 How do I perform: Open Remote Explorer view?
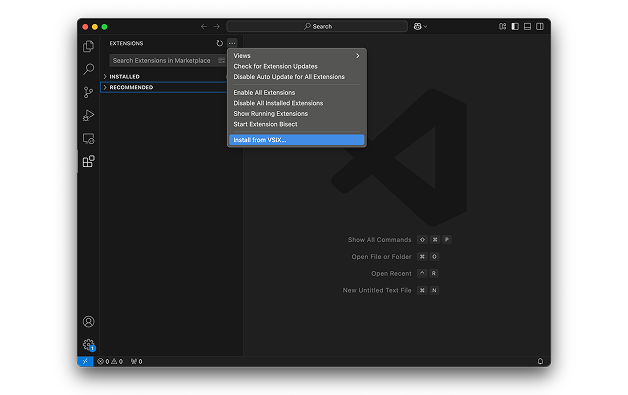pyautogui.click(x=88, y=139)
